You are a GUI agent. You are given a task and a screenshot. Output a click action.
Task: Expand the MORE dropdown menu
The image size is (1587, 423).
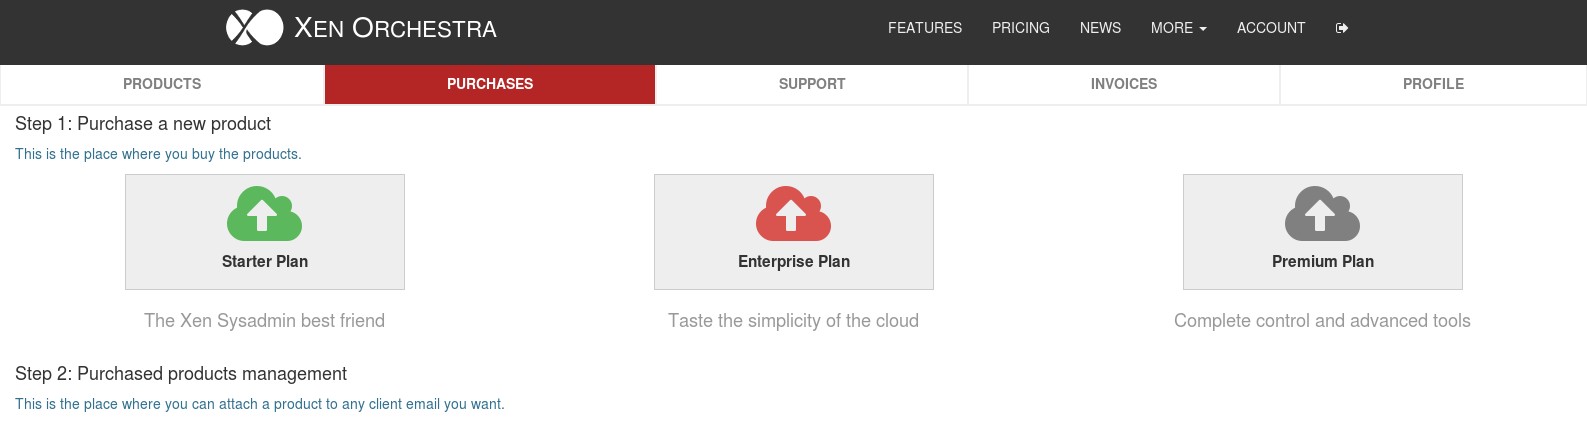pyautogui.click(x=1178, y=28)
